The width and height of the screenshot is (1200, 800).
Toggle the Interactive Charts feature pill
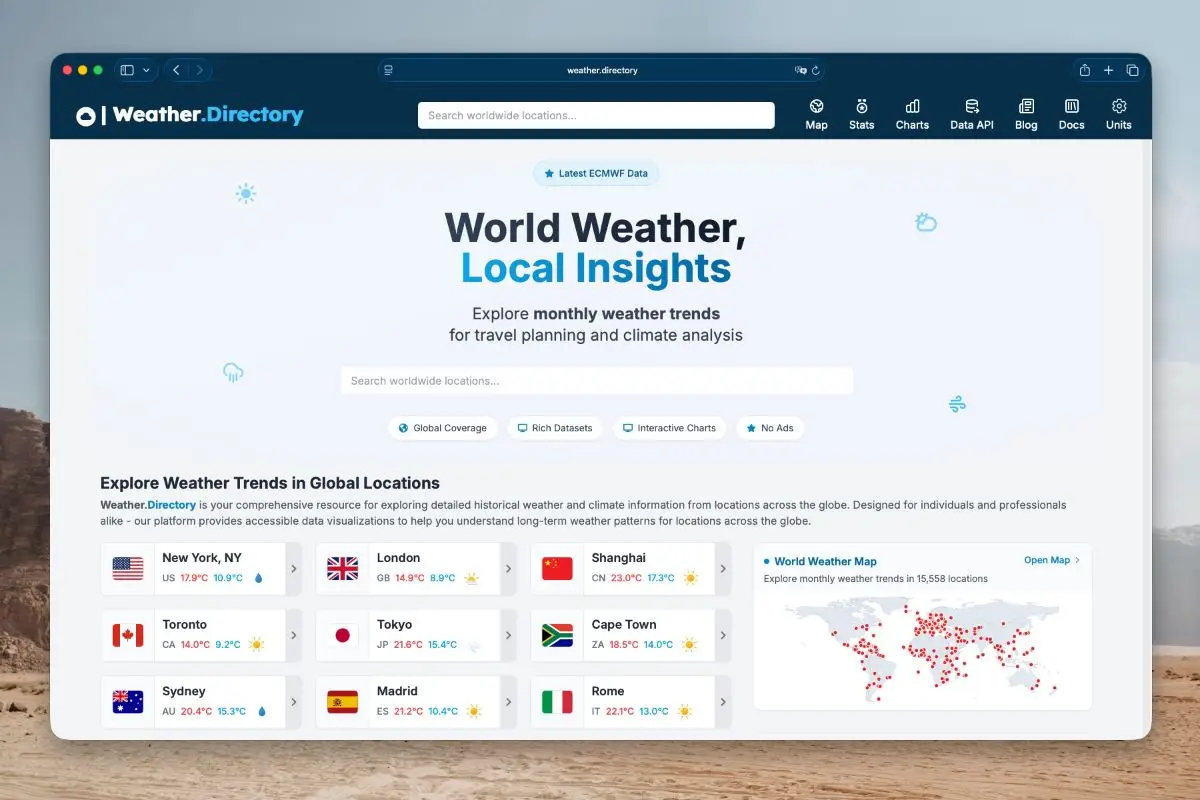[669, 428]
